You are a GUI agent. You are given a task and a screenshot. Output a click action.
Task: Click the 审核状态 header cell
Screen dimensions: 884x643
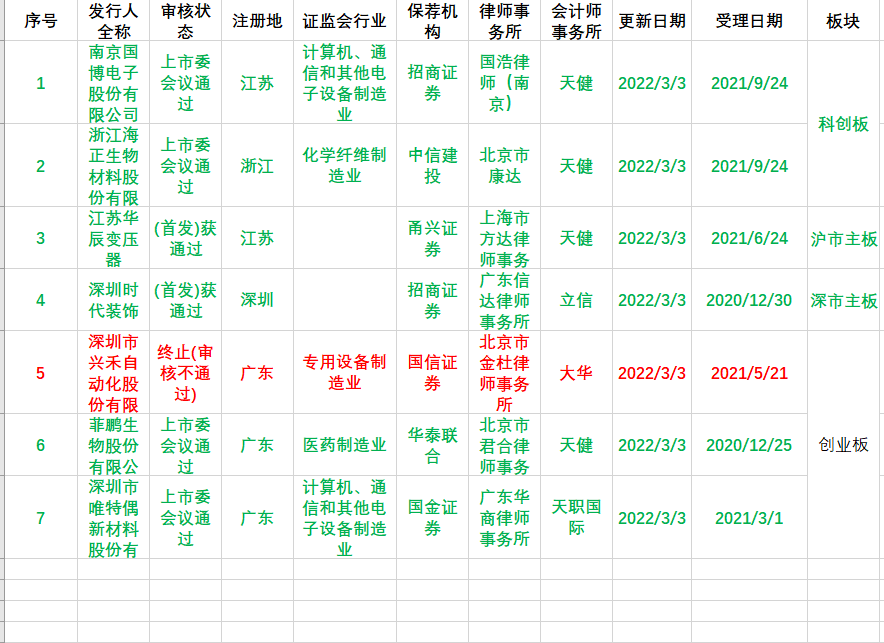click(x=185, y=21)
